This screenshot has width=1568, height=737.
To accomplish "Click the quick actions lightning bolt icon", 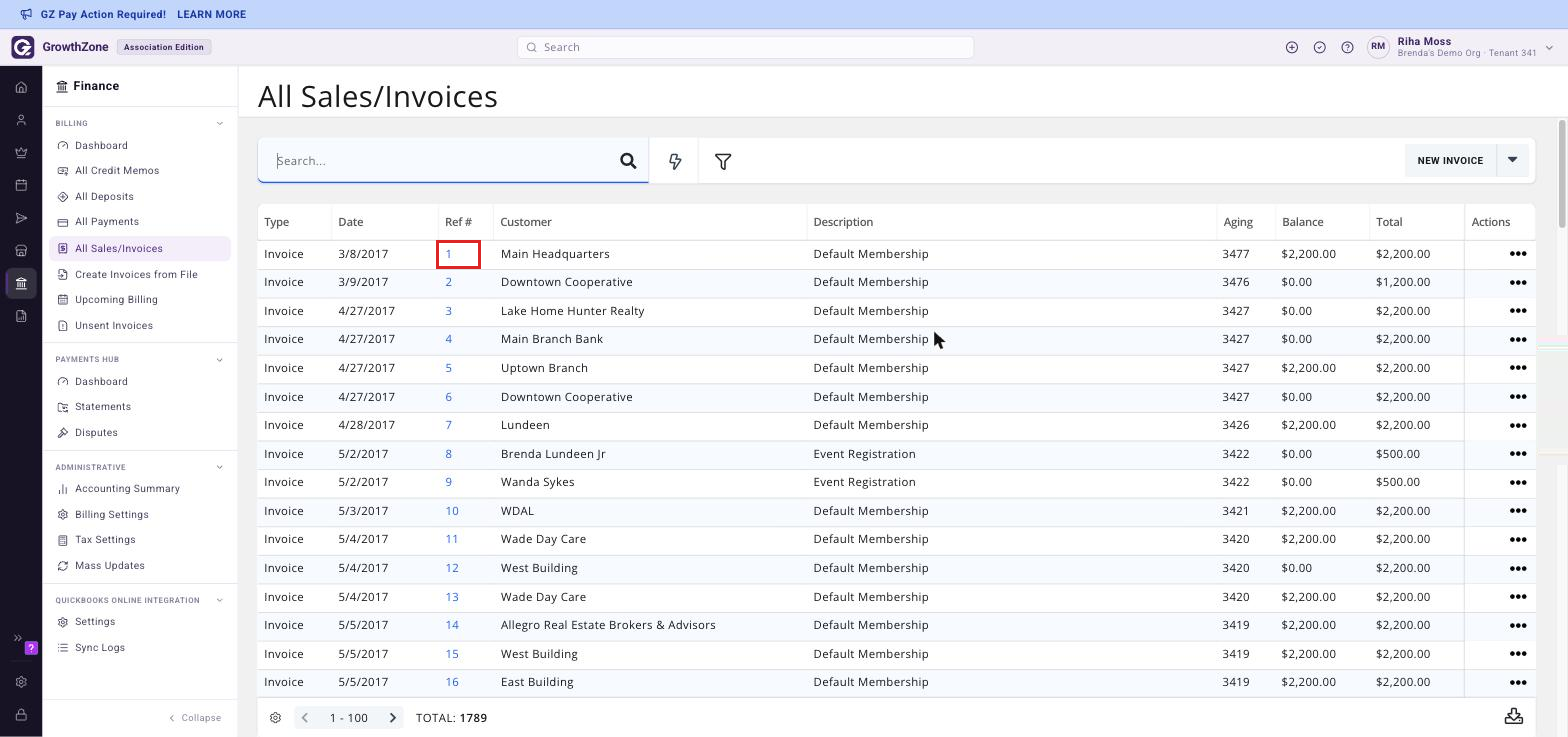I will (x=675, y=161).
